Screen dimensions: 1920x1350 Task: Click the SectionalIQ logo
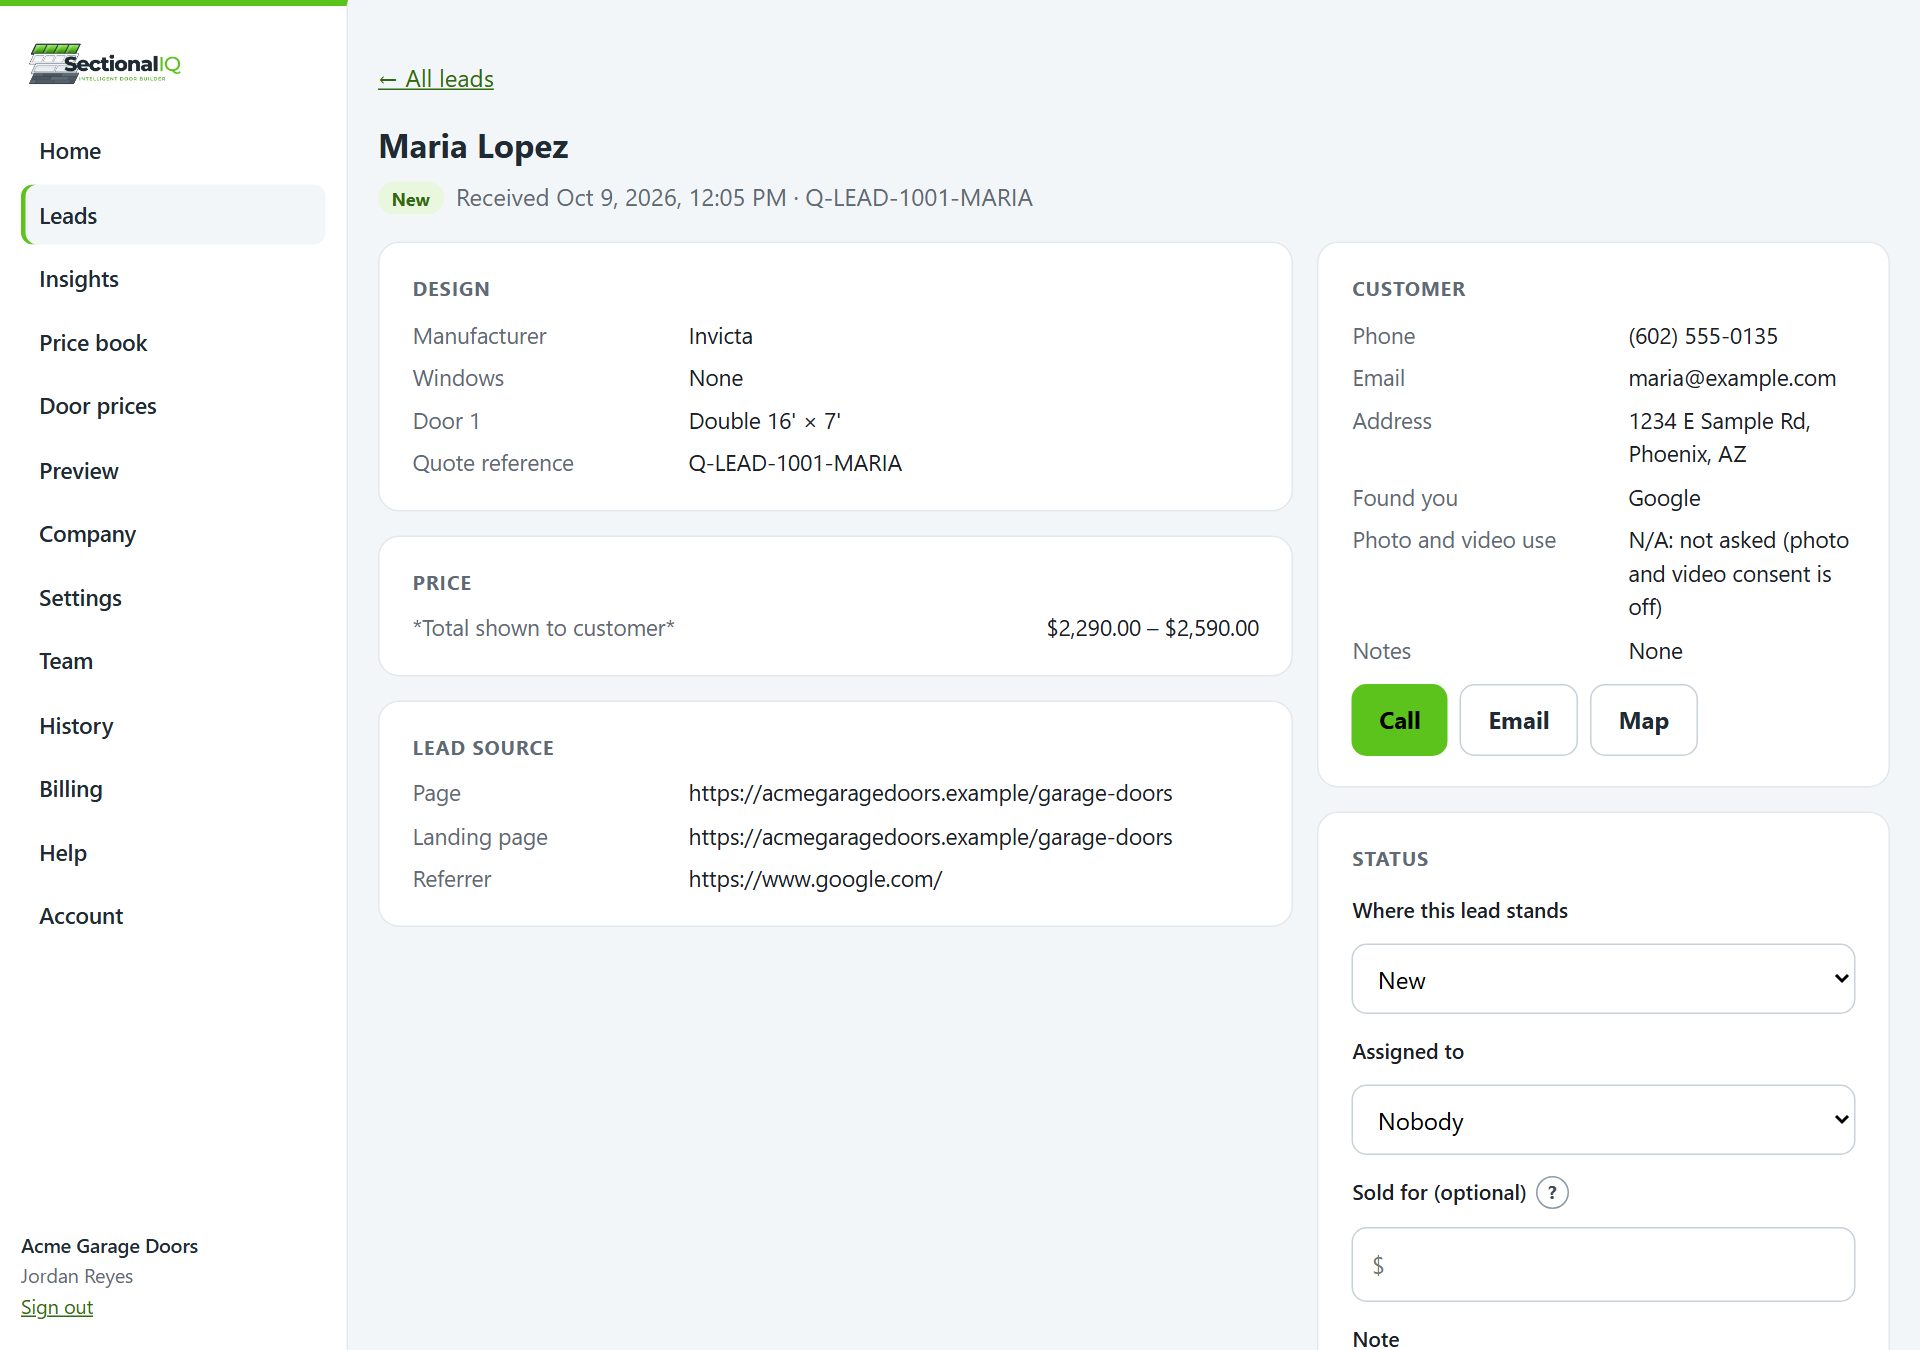click(x=105, y=64)
